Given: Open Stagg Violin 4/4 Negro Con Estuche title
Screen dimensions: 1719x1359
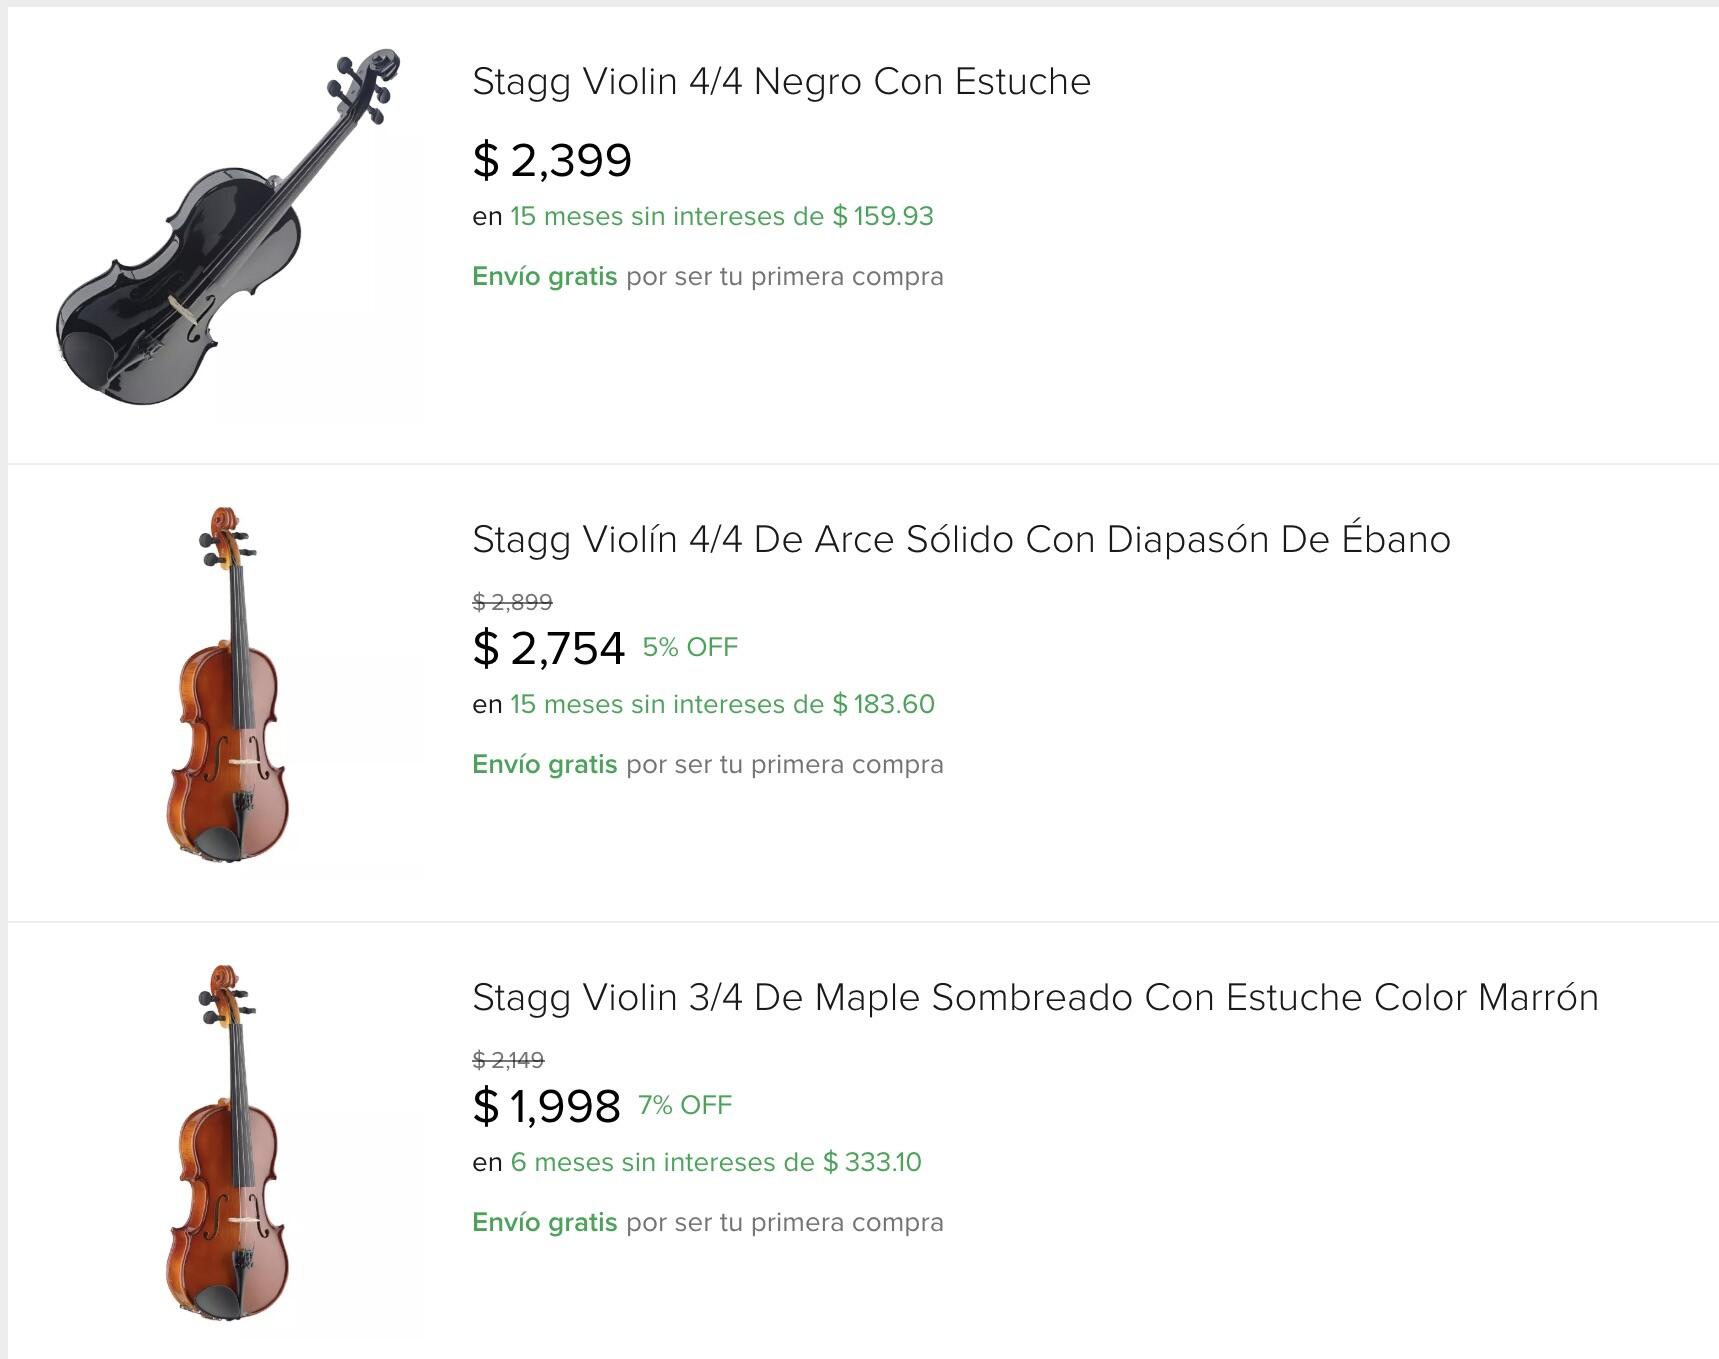Looking at the screenshot, I should pos(781,82).
